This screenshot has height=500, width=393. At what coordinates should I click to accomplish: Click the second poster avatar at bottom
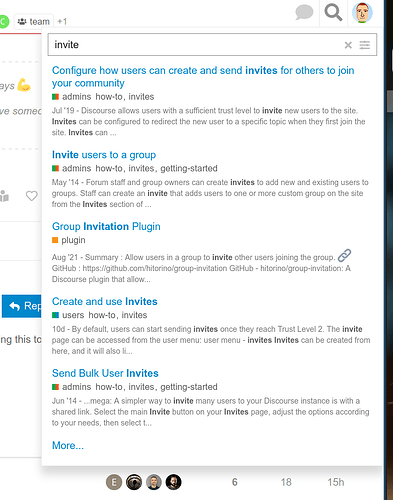click(134, 482)
